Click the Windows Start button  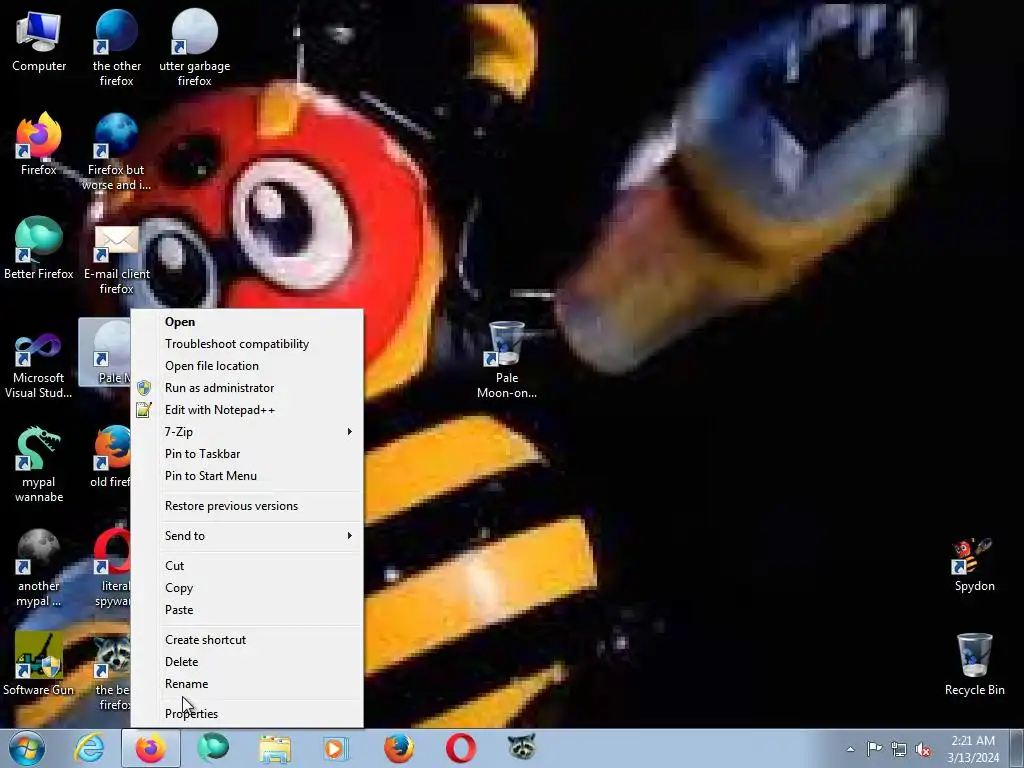(x=27, y=748)
